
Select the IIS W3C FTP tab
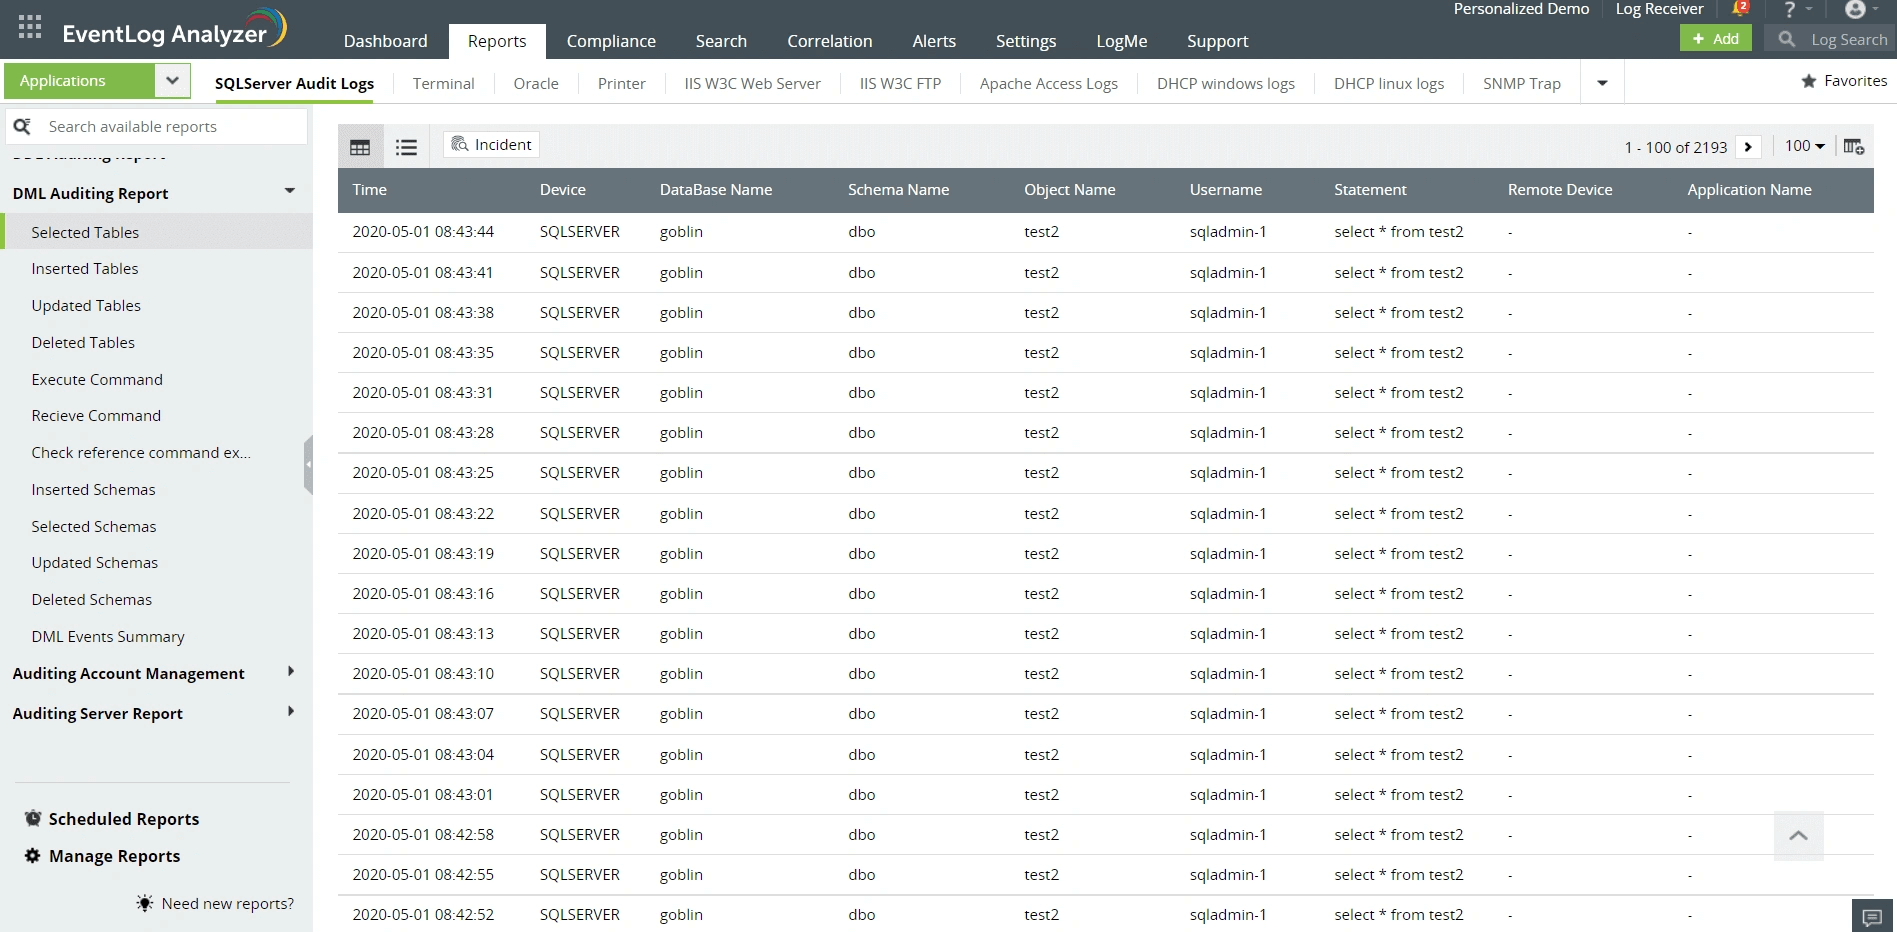(x=900, y=84)
